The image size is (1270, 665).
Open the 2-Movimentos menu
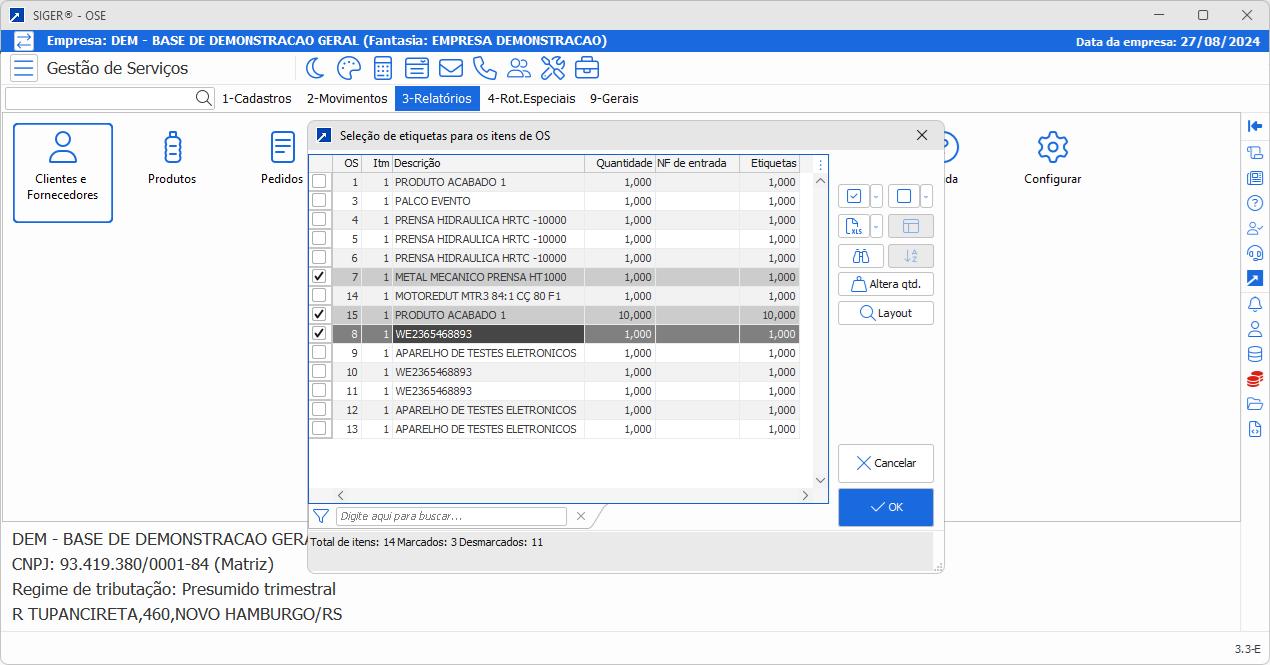[346, 99]
